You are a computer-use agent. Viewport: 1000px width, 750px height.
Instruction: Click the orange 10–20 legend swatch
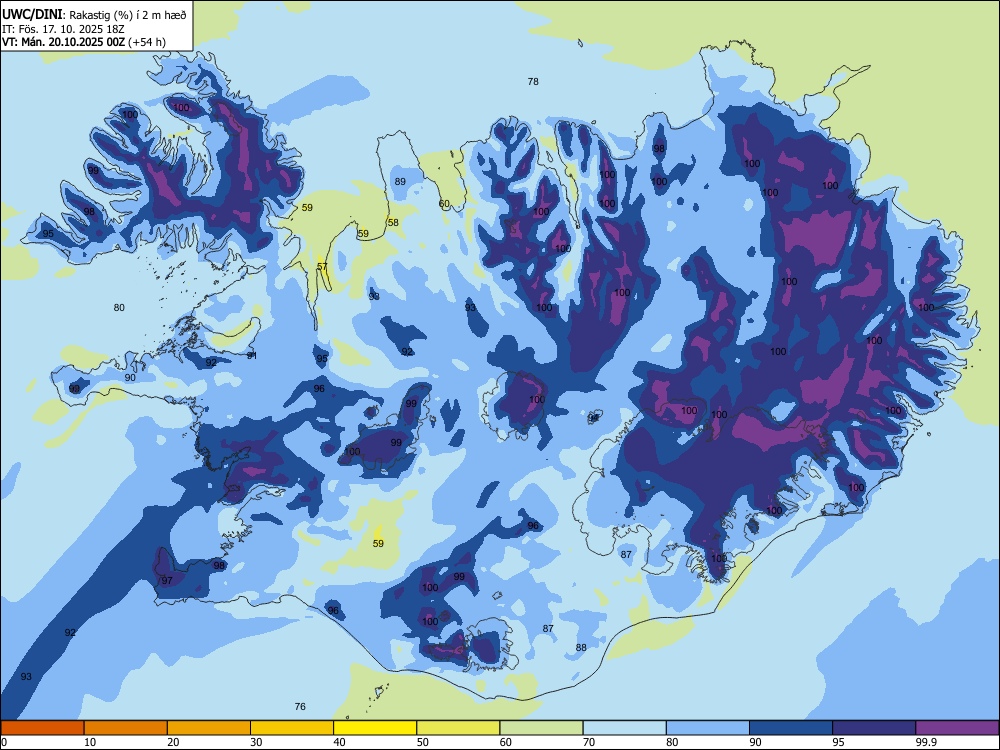pos(126,728)
